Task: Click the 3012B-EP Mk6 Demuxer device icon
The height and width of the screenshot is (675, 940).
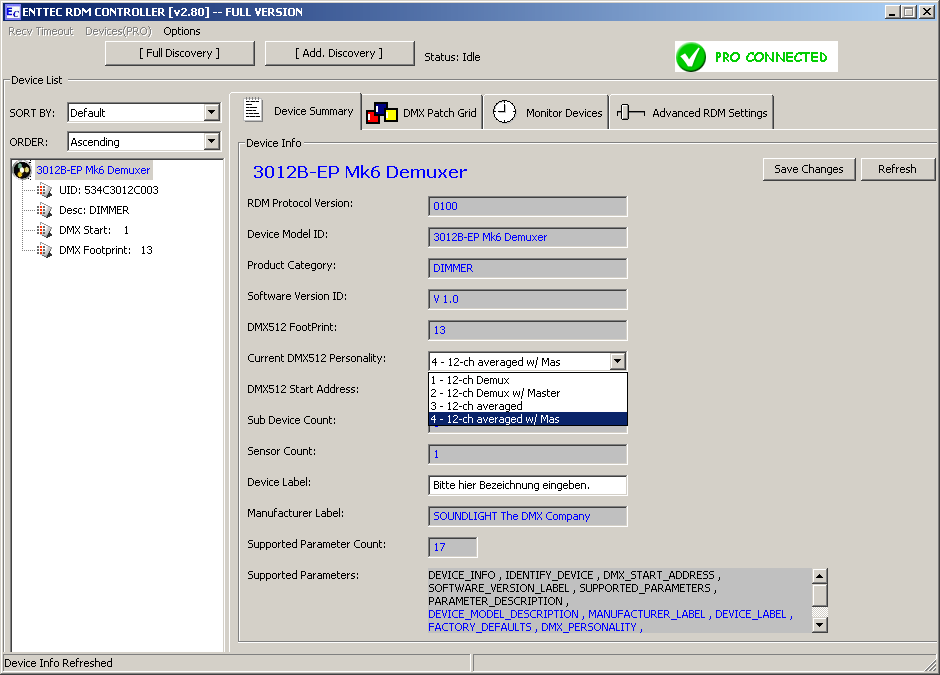Action: 22,170
